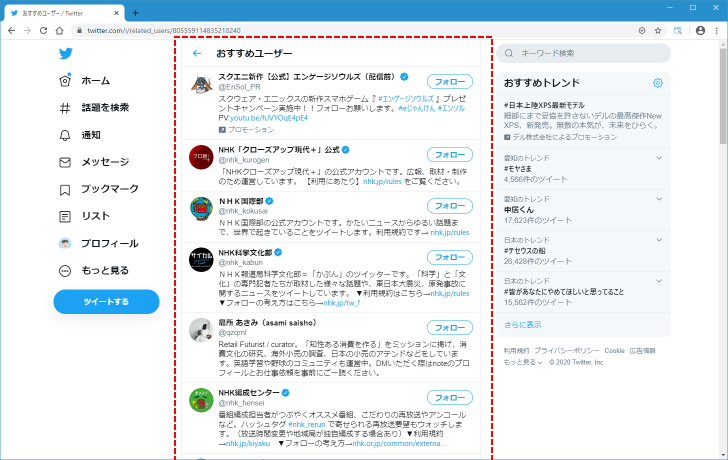Open the エンゲージソウルズ profile avatar
The width and height of the screenshot is (728, 460).
pyautogui.click(x=201, y=84)
